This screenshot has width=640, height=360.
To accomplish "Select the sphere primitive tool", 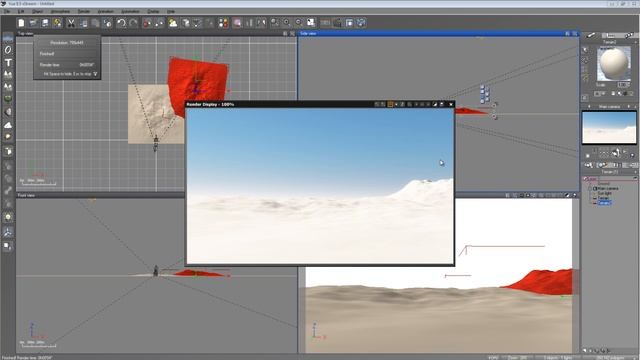I will tap(8, 50).
